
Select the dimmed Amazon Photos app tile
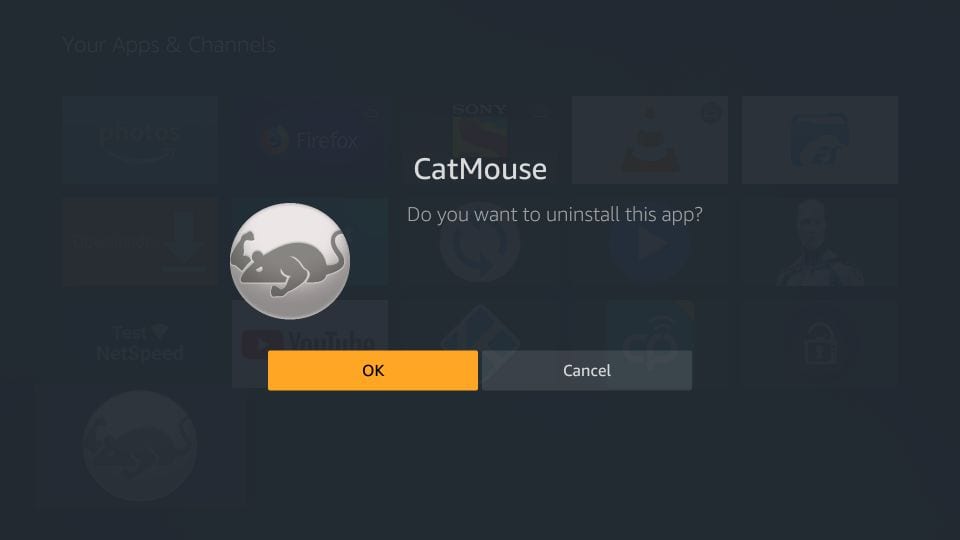pyautogui.click(x=140, y=140)
